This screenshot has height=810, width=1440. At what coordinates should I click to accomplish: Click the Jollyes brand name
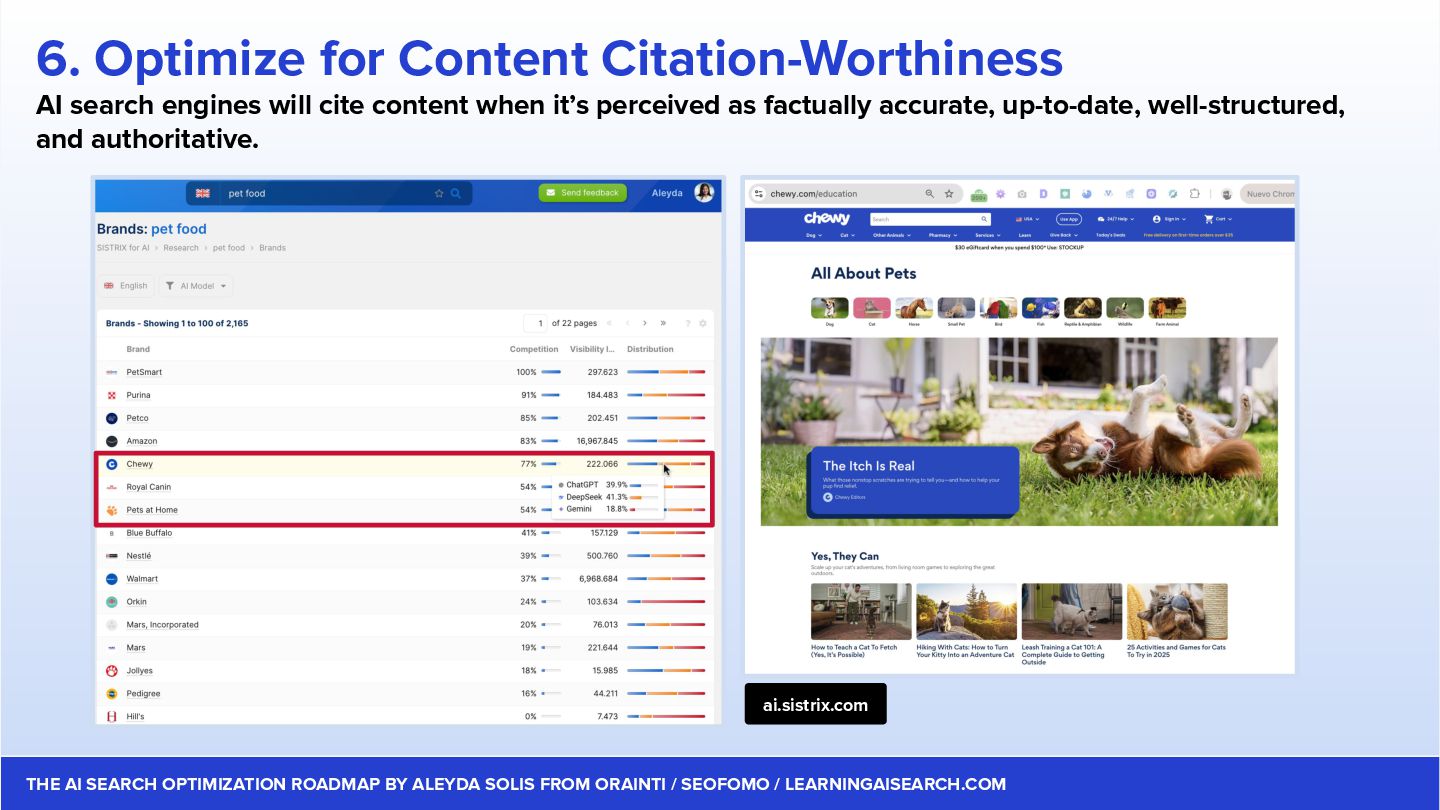point(139,671)
